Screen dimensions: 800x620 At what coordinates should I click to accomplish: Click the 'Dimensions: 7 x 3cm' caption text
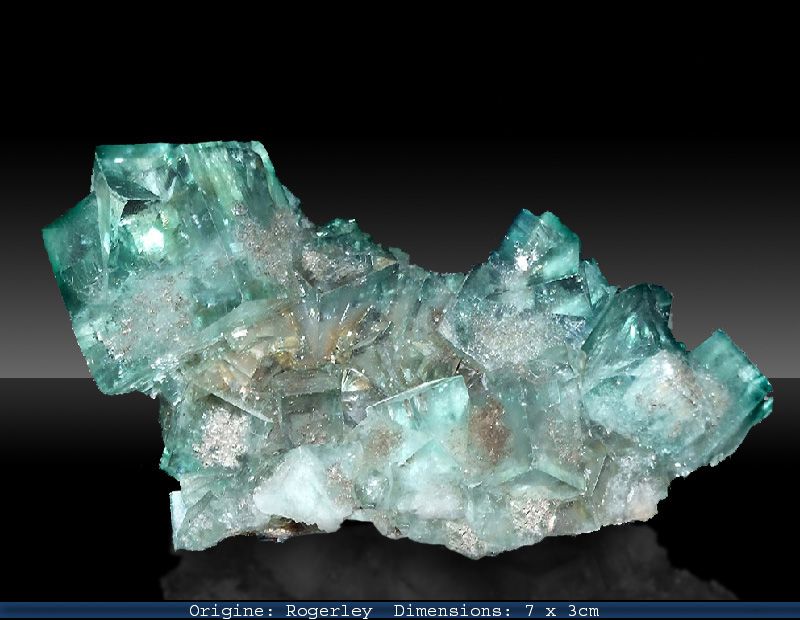496,611
